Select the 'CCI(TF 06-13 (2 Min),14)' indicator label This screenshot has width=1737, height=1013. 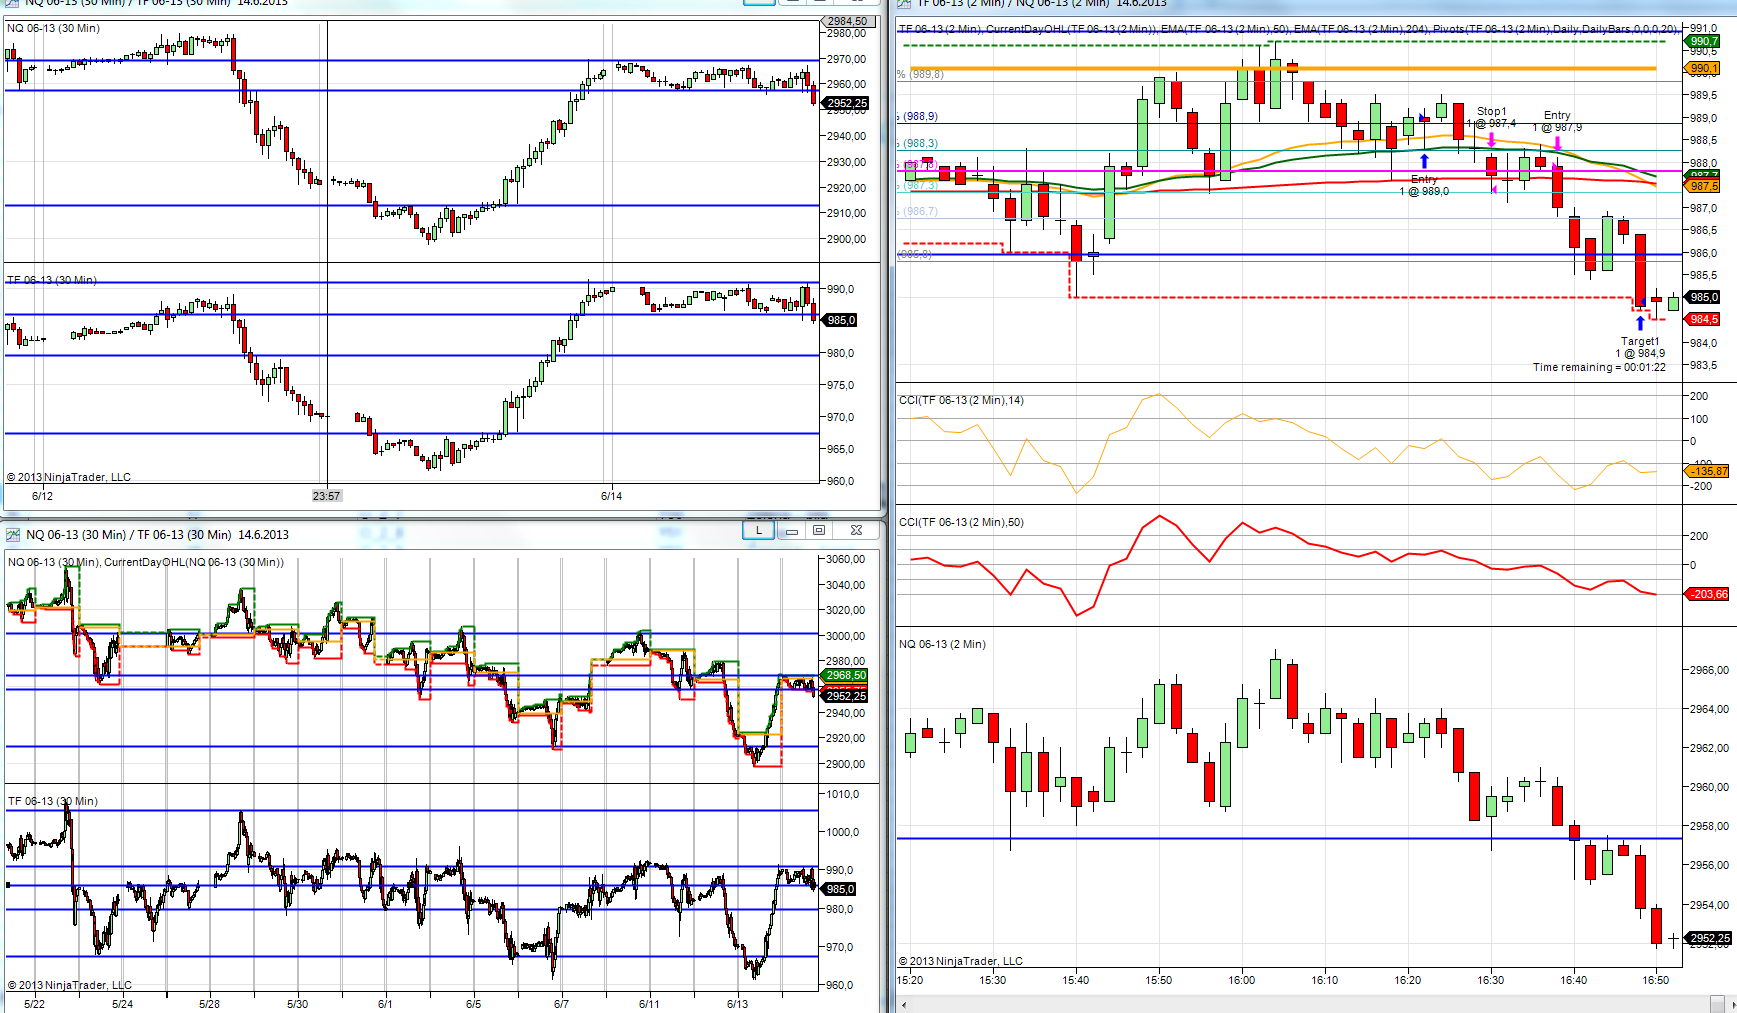point(961,400)
